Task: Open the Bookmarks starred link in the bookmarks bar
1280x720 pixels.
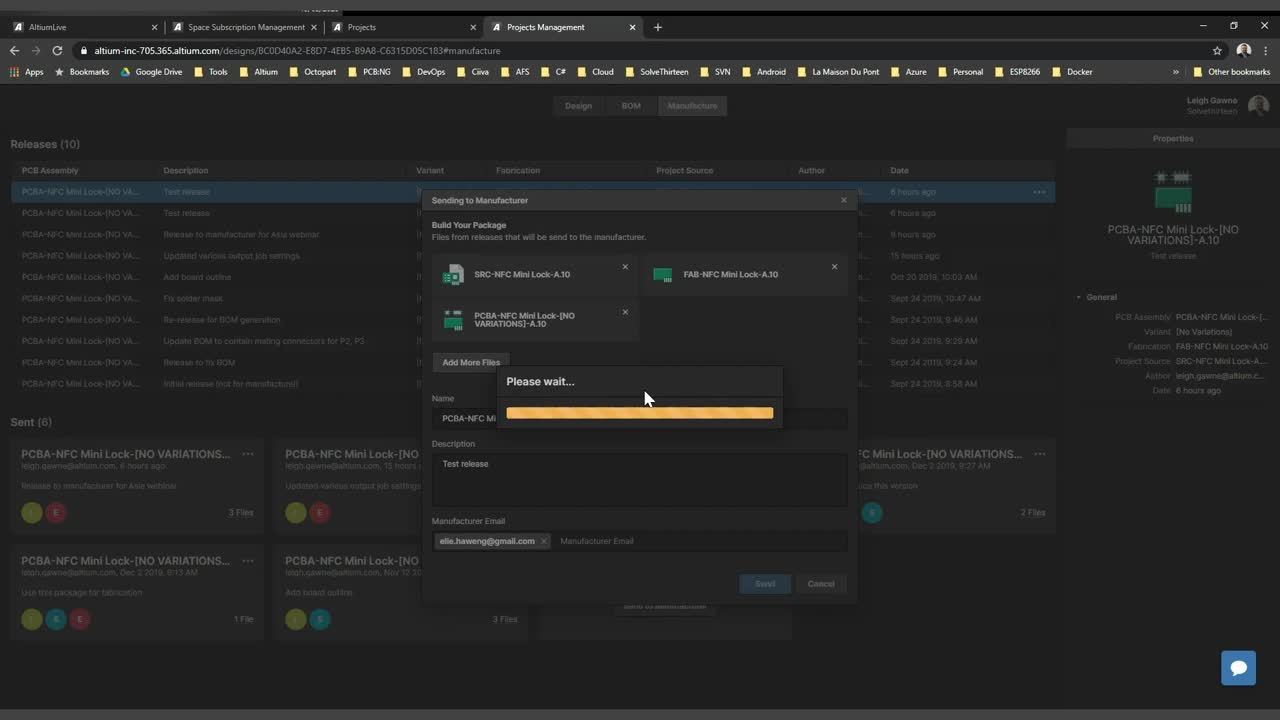Action: [x=82, y=72]
